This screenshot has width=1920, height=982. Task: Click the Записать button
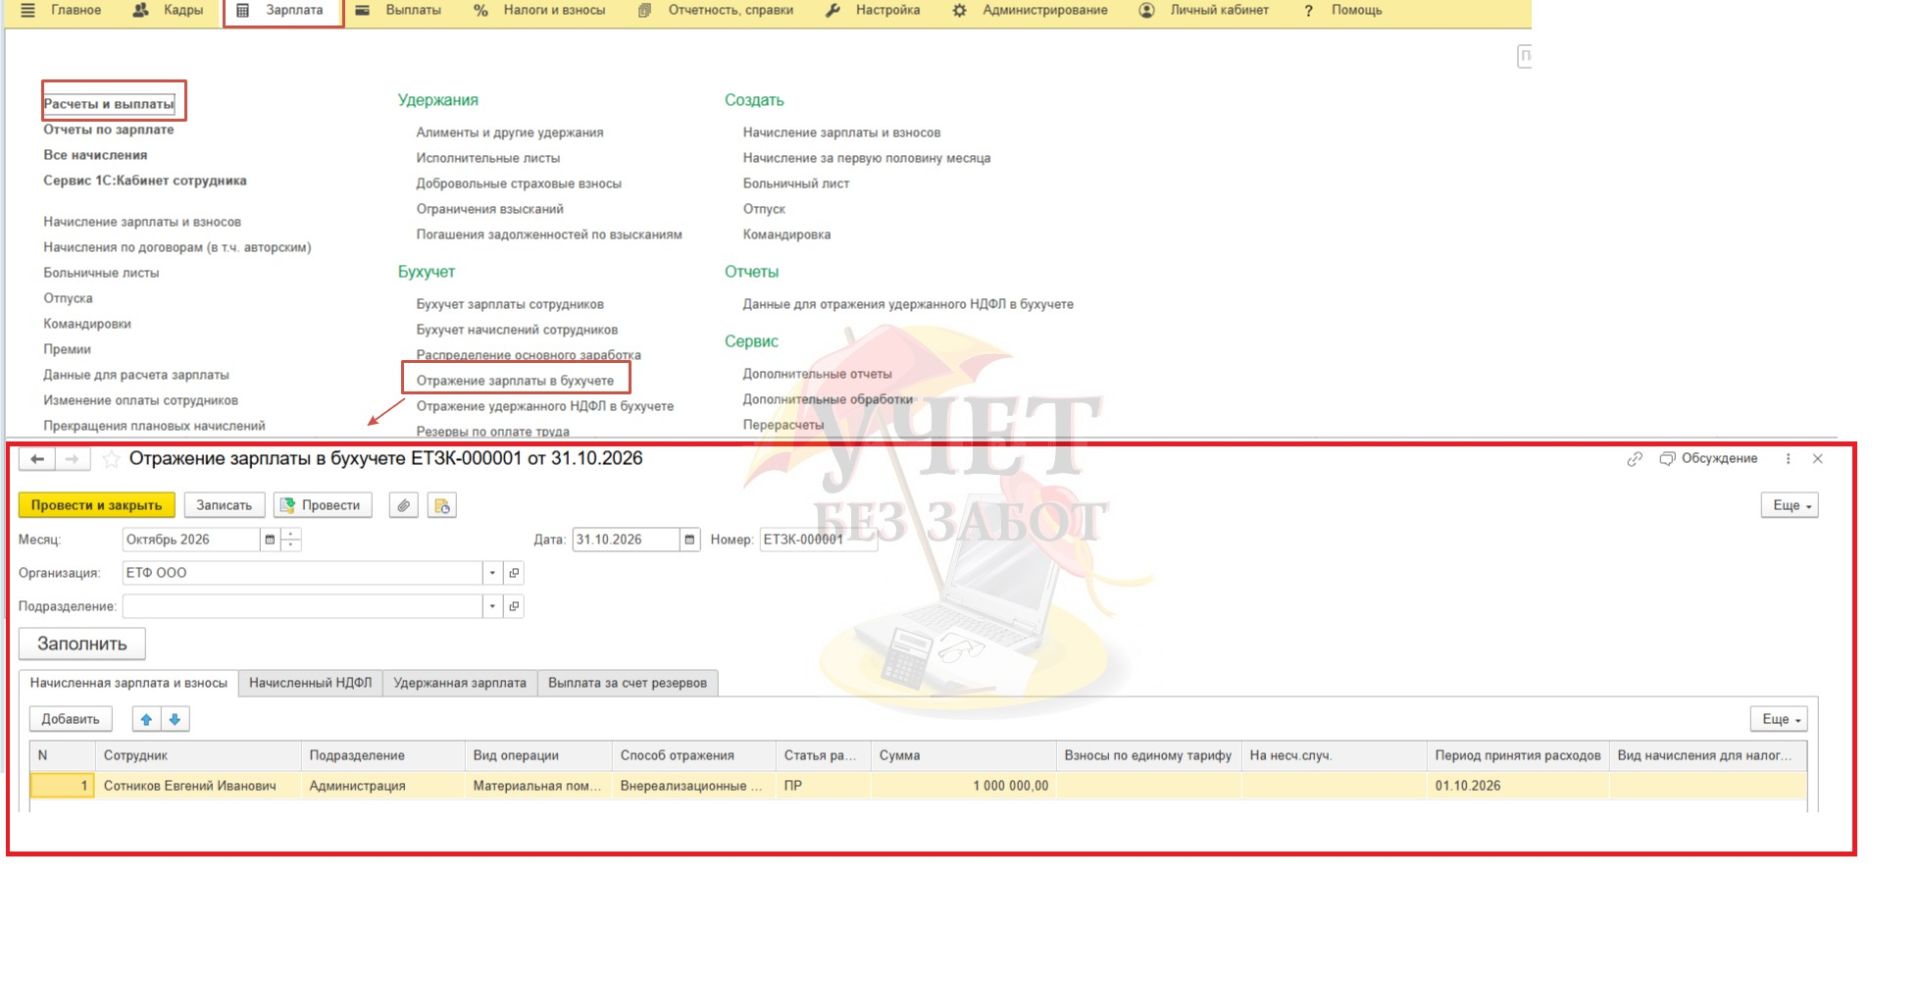click(224, 505)
